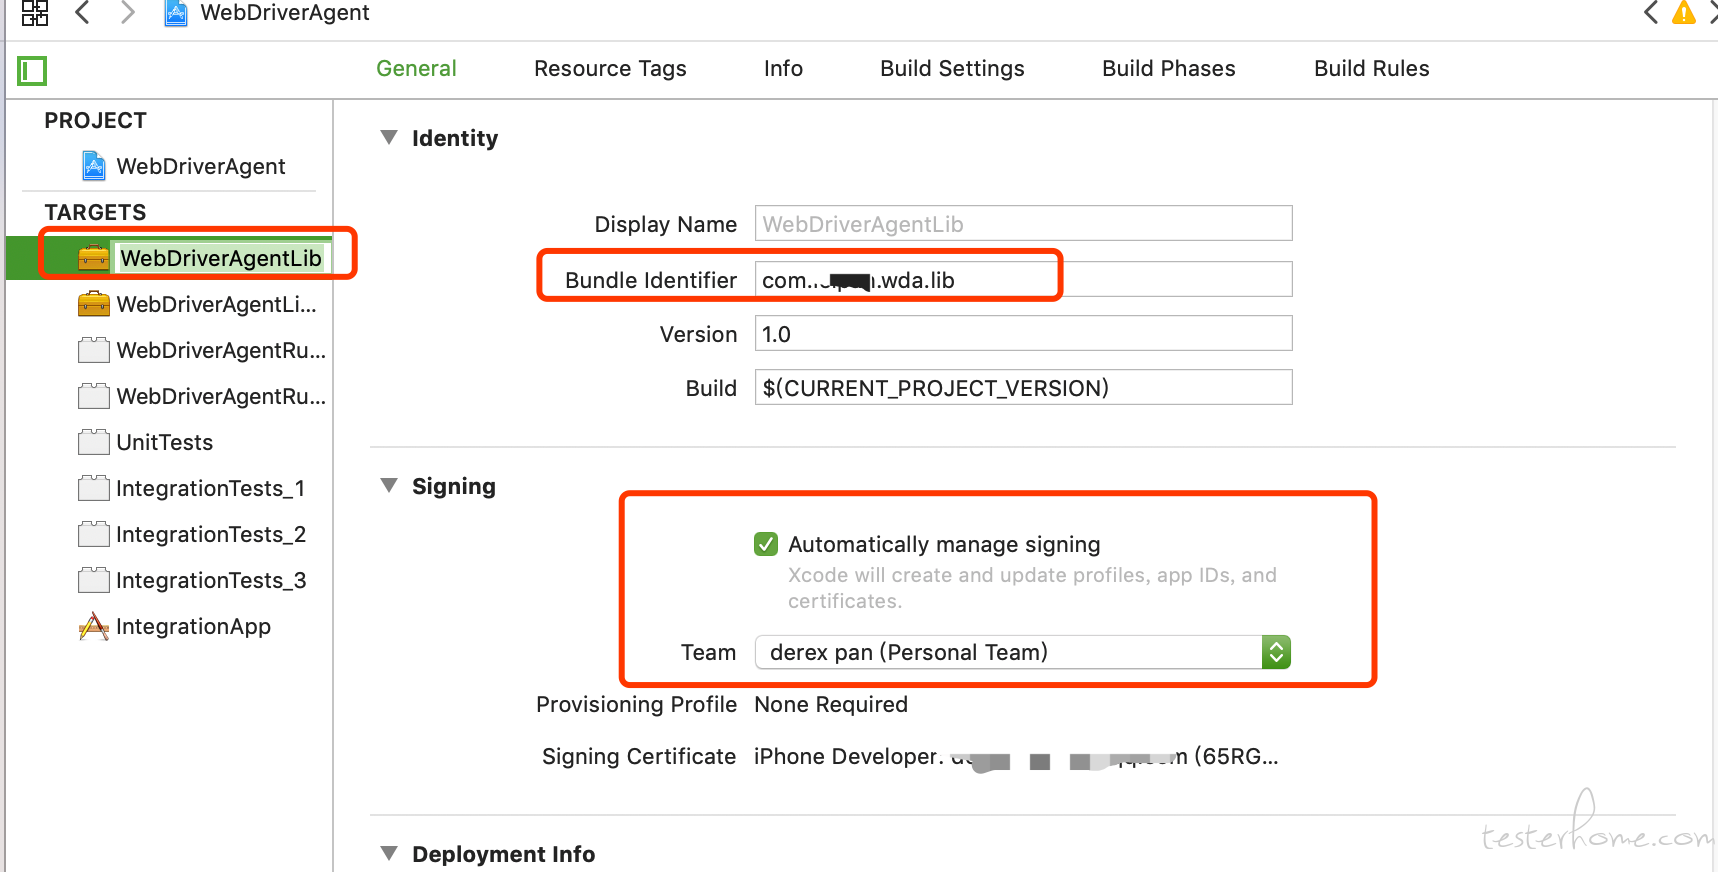Toggle the projects and targets list sidebar icon
The width and height of the screenshot is (1718, 872).
(32, 70)
